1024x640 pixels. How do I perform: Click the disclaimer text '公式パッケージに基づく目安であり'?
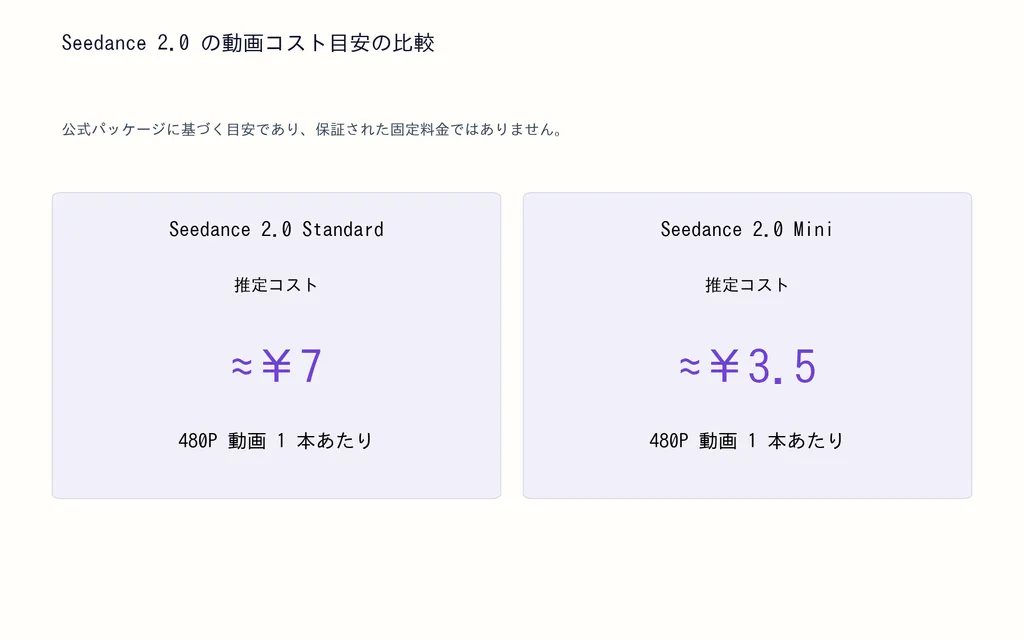tap(181, 129)
